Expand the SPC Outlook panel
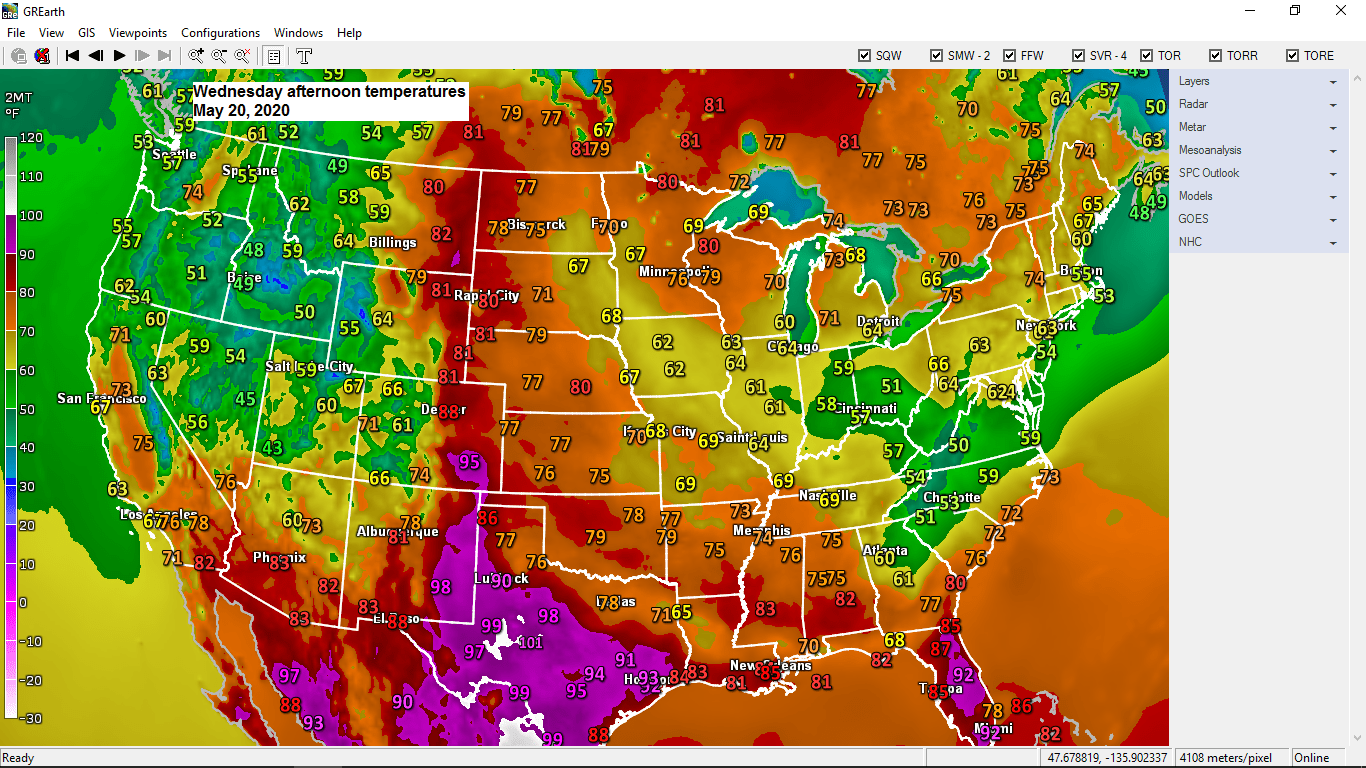The image size is (1366, 768). pyautogui.click(x=1258, y=173)
